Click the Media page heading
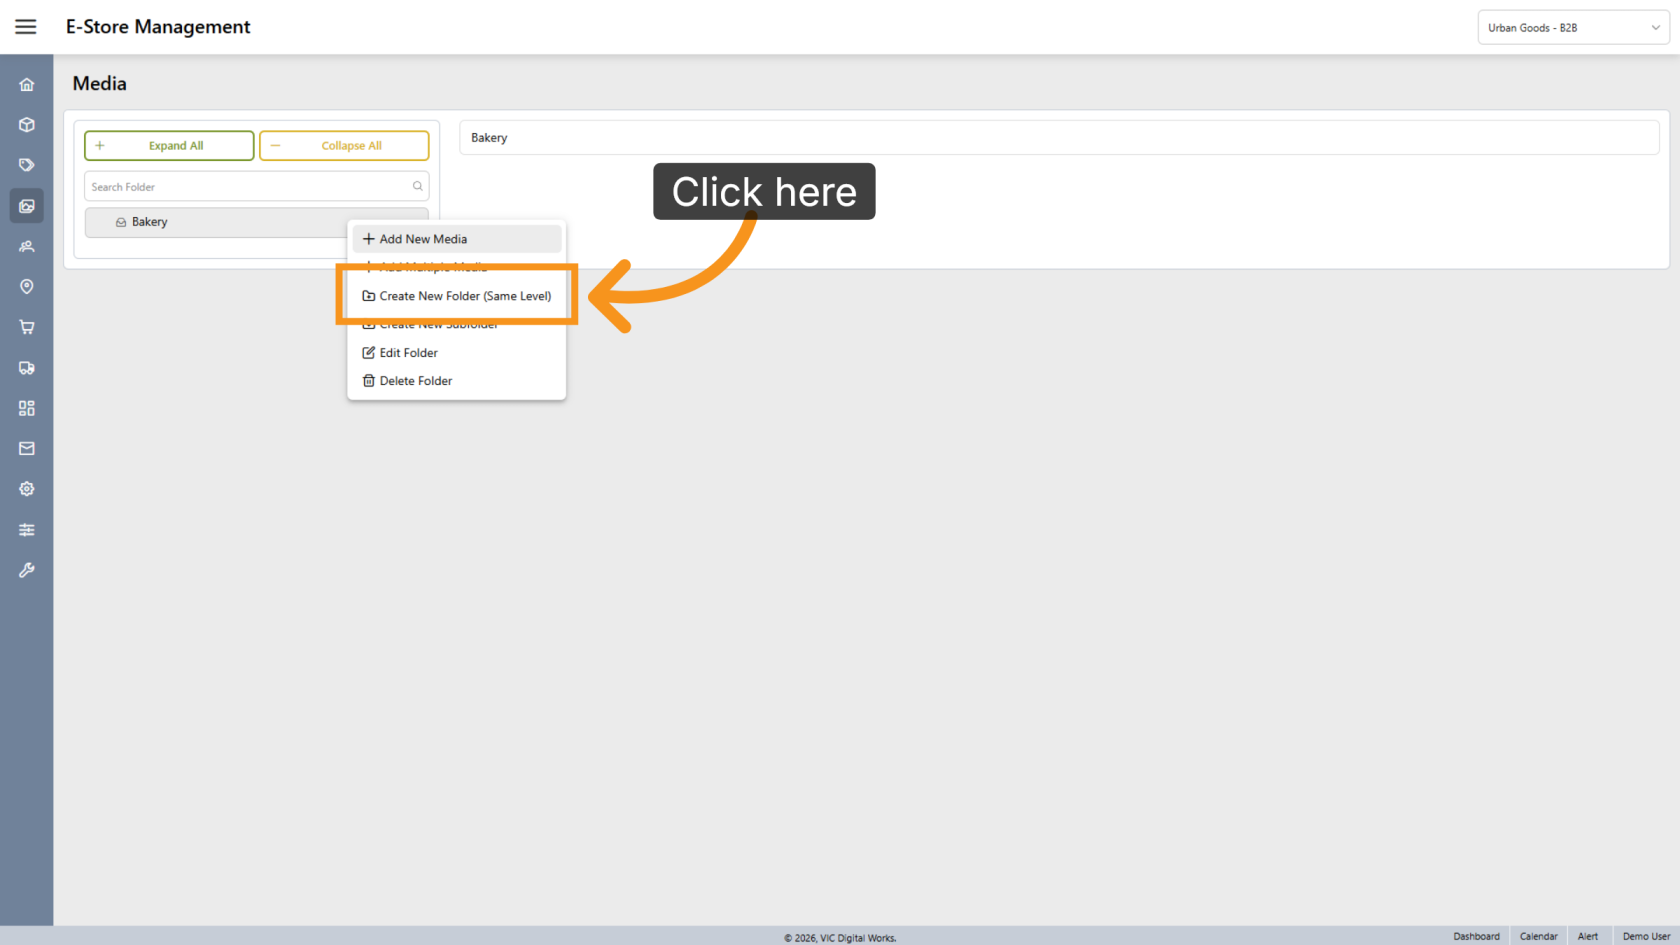Viewport: 1680px width, 945px height. 100,84
